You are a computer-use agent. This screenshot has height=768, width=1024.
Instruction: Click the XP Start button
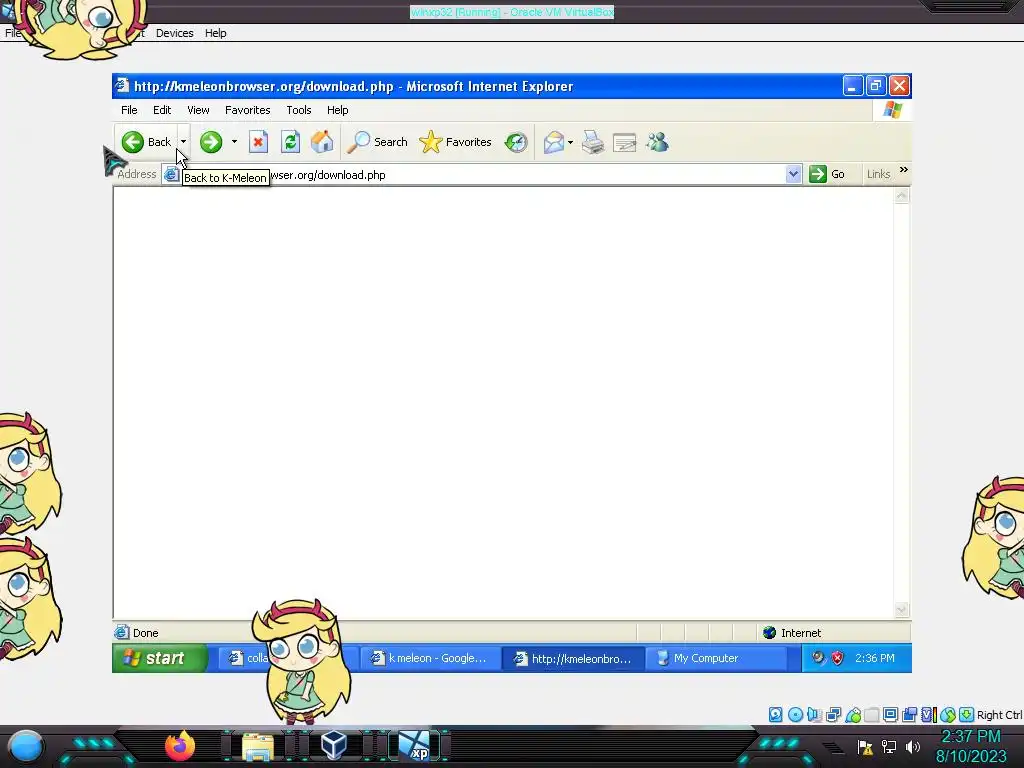click(x=159, y=658)
